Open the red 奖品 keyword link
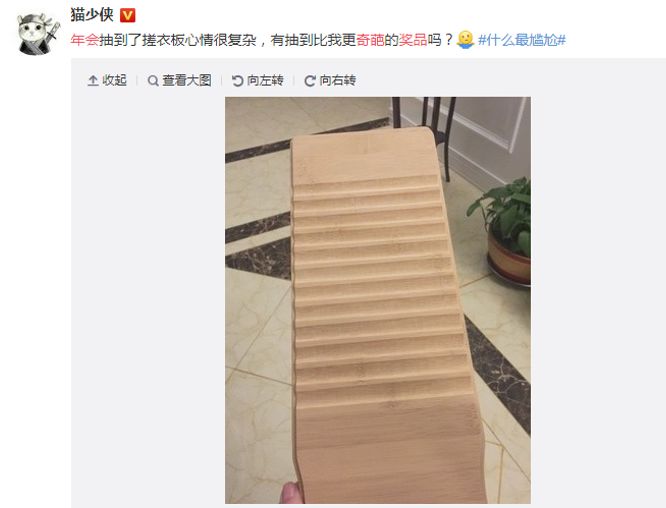 [413, 40]
